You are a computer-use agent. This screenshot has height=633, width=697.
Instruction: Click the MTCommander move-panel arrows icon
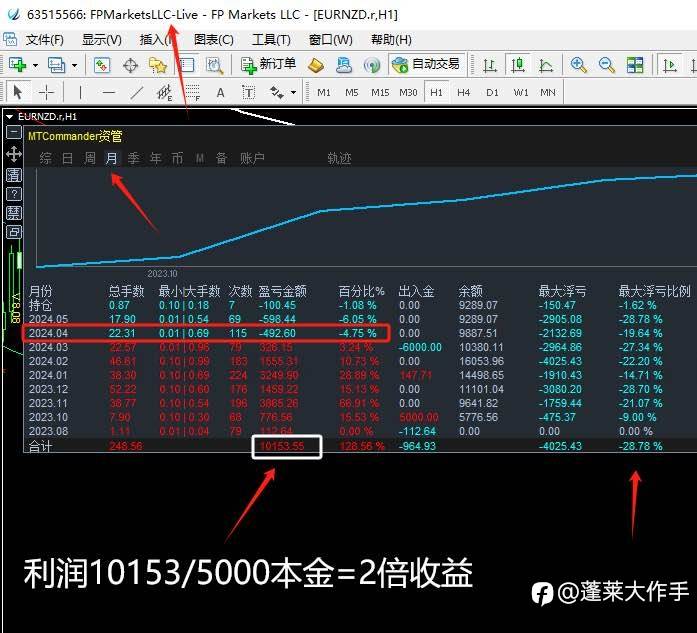pyautogui.click(x=13, y=154)
